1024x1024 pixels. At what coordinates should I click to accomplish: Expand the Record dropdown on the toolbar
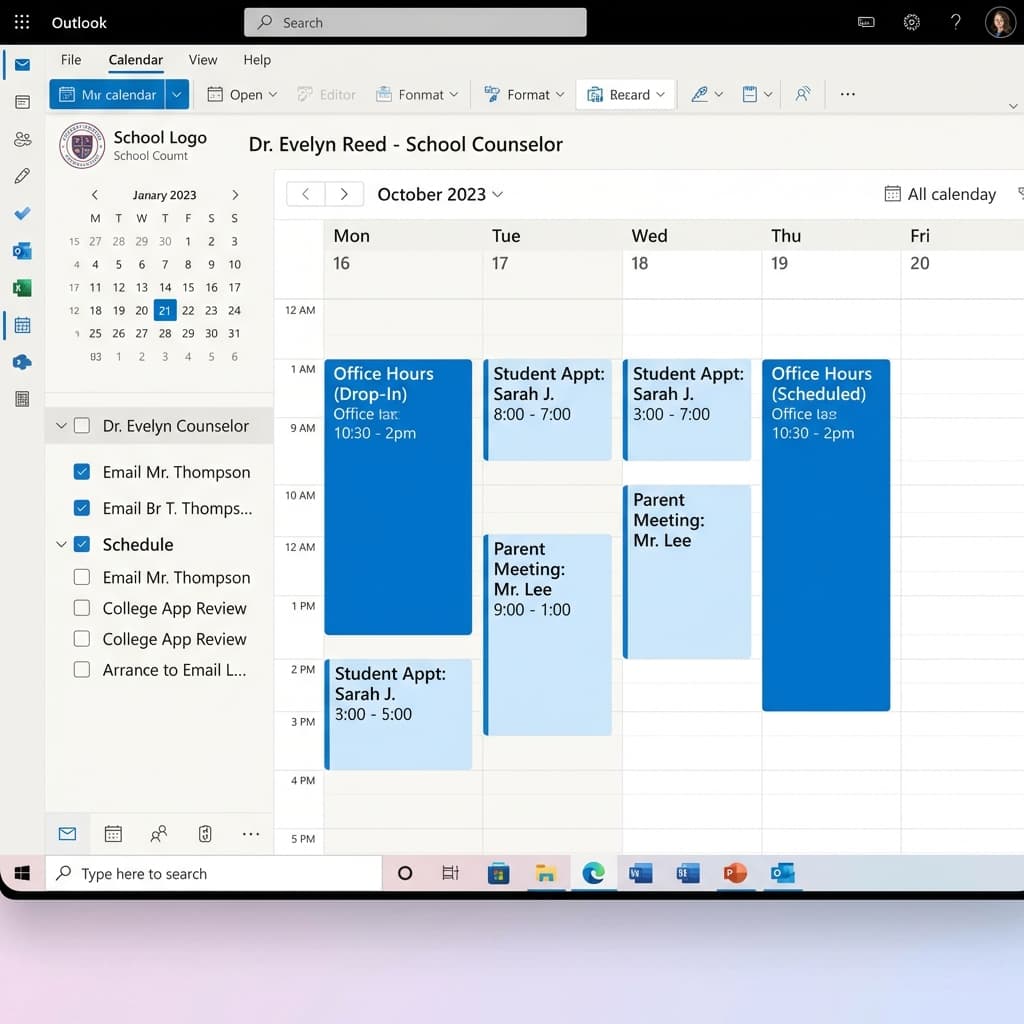660,94
